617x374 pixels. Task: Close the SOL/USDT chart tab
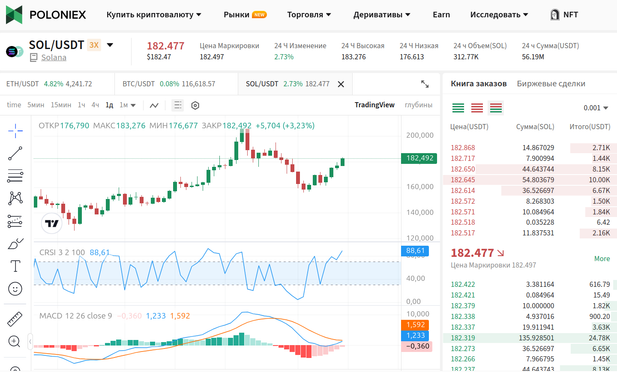point(341,84)
